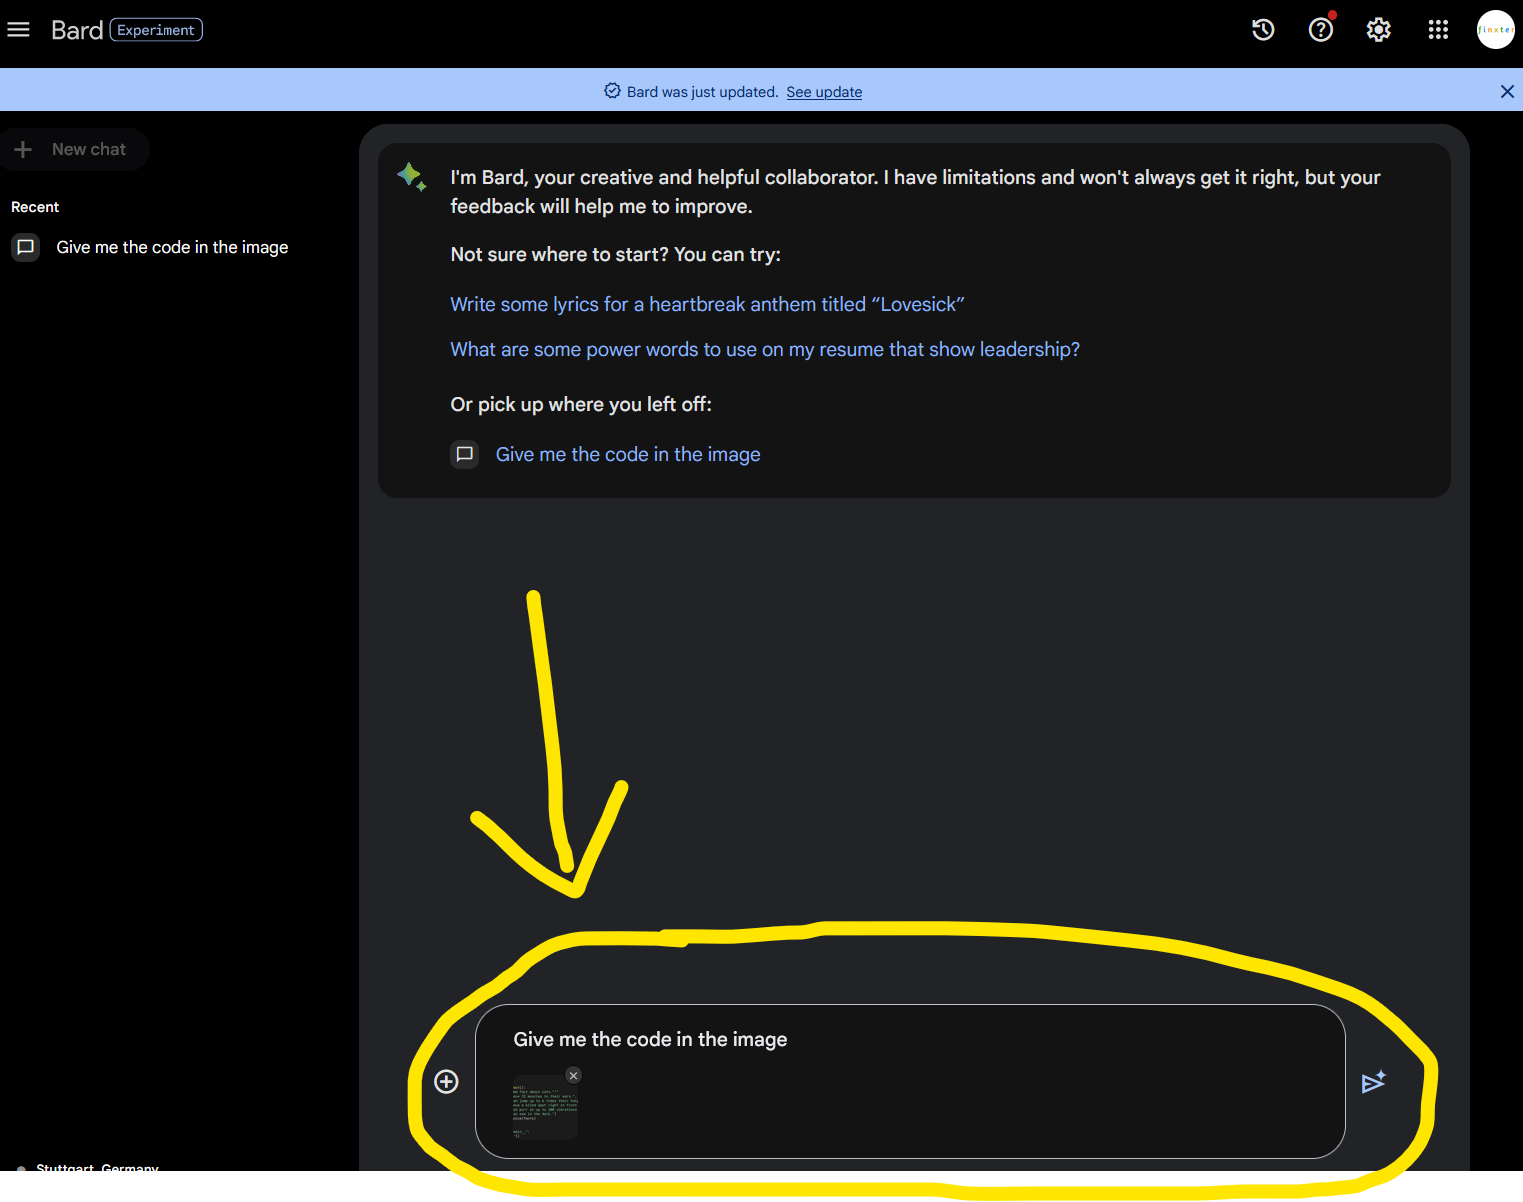This screenshot has width=1523, height=1202.
Task: Open the settings gear icon
Action: coord(1379,30)
